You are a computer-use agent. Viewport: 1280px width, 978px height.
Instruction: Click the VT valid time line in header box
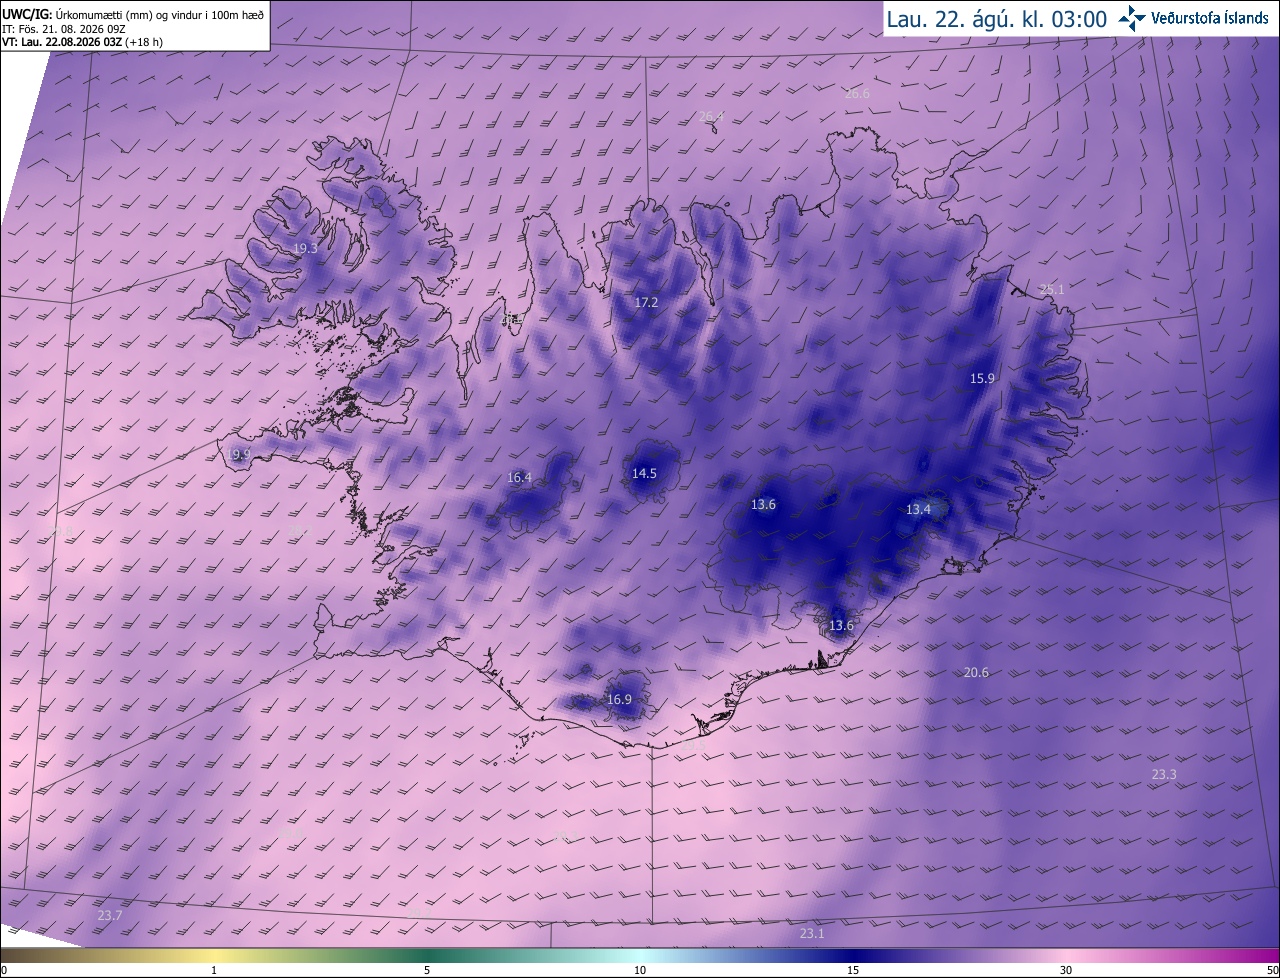coord(83,42)
